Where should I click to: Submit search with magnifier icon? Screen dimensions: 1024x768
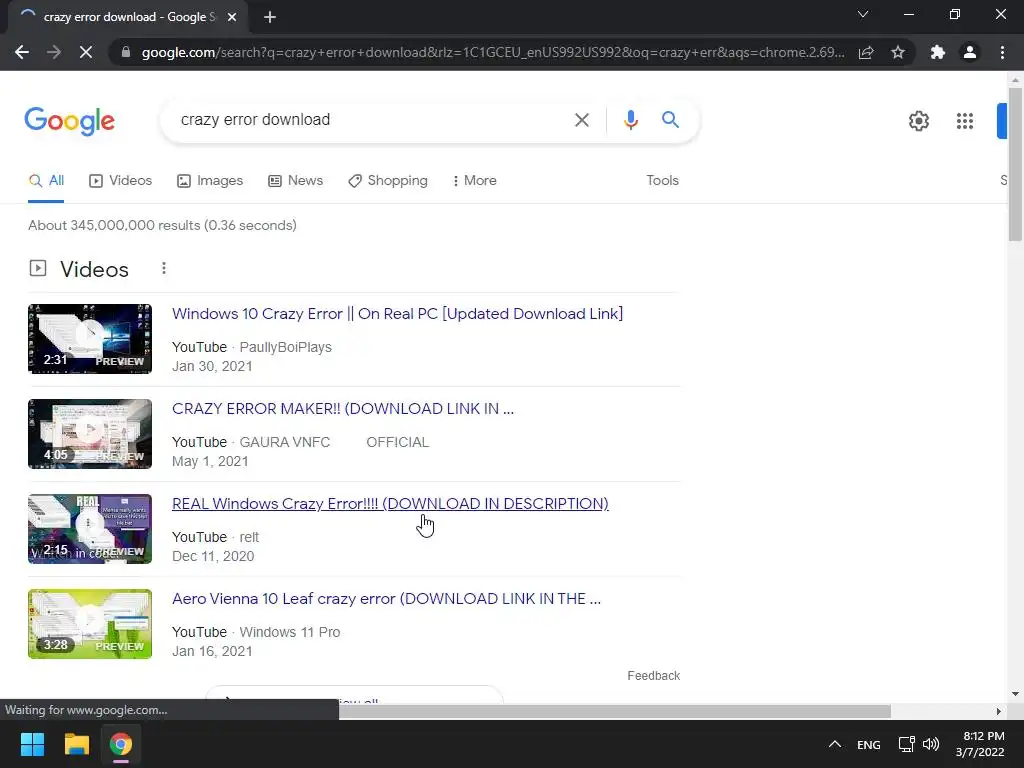[670, 120]
